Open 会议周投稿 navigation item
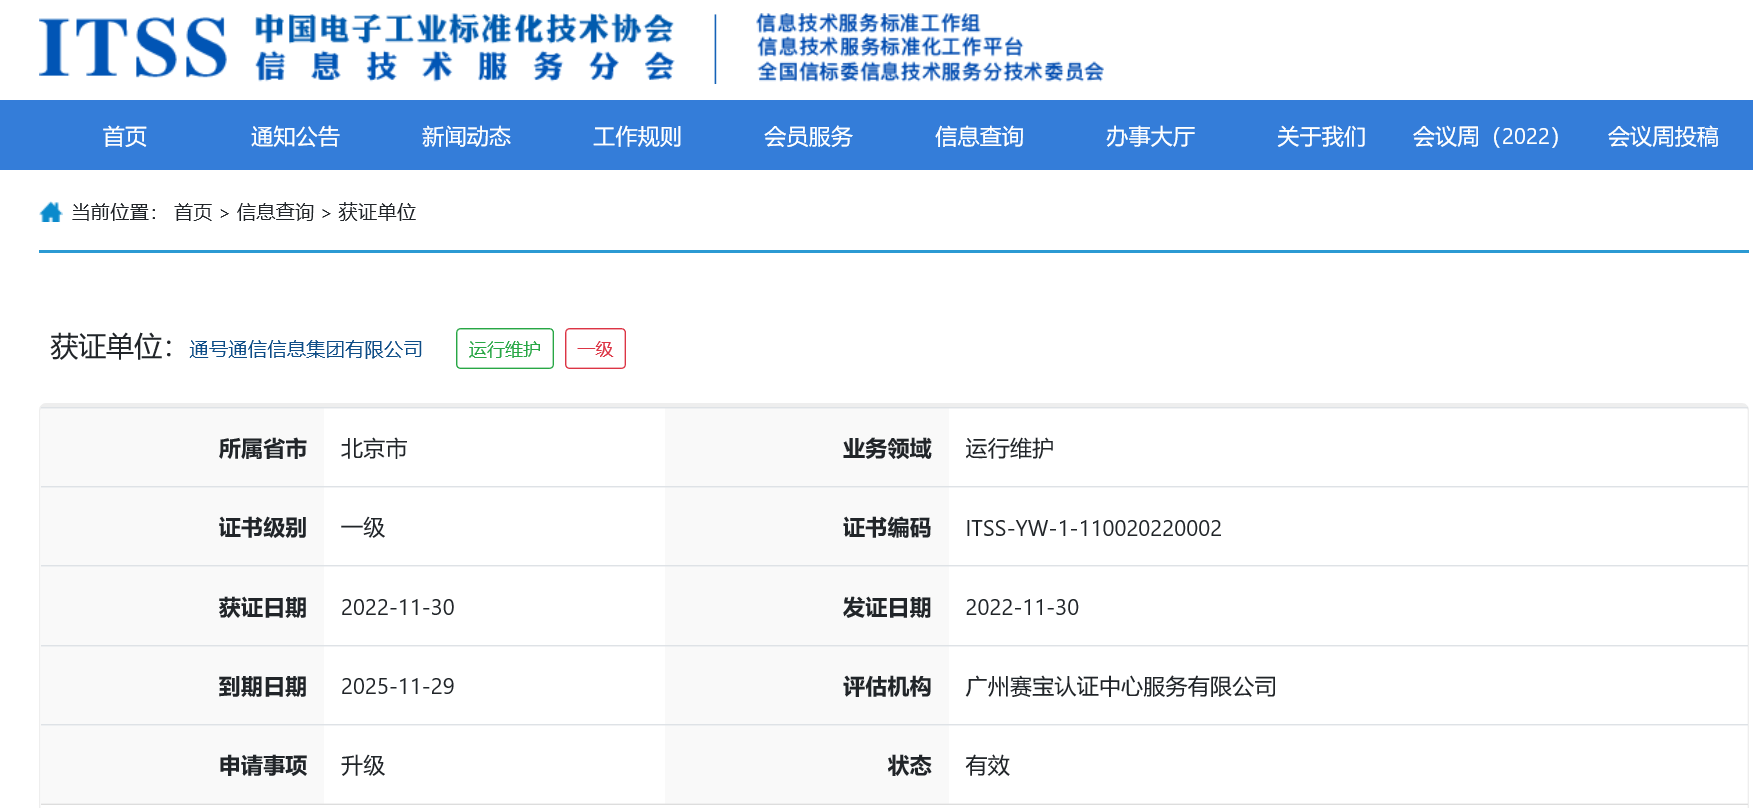Screen dimensions: 1753x808 pyautogui.click(x=1663, y=136)
